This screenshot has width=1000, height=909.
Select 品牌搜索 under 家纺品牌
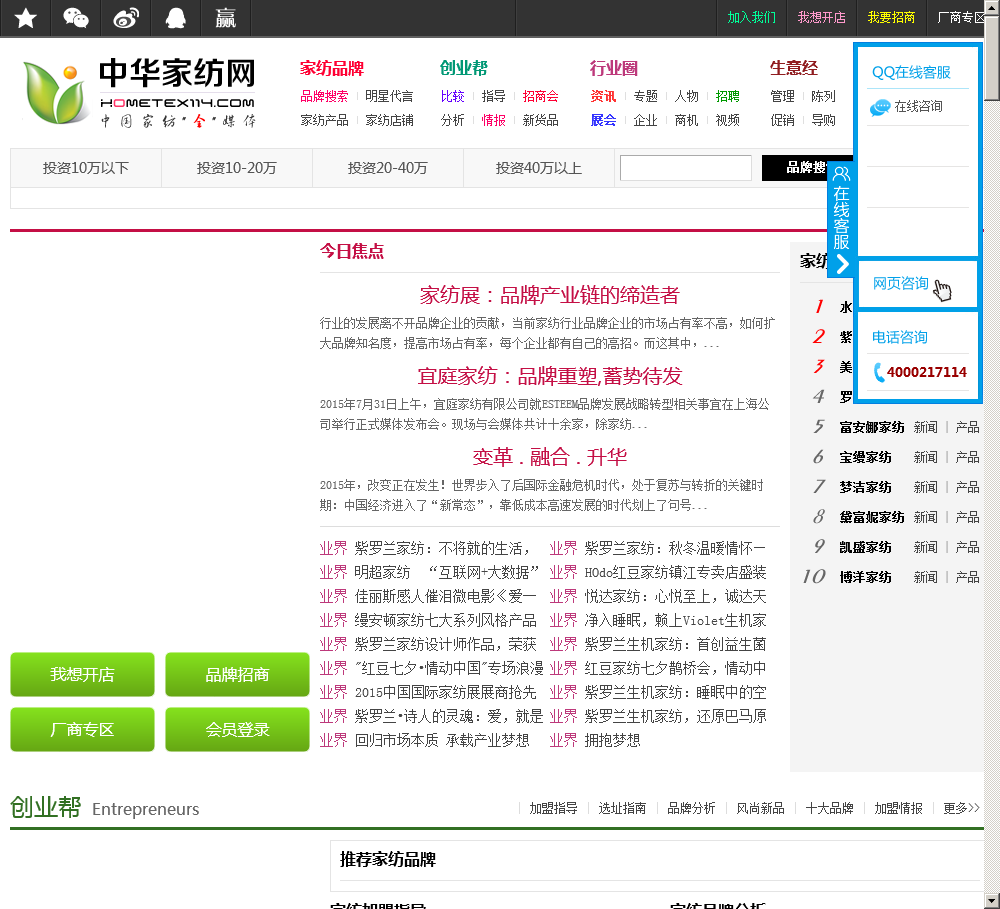[324, 96]
